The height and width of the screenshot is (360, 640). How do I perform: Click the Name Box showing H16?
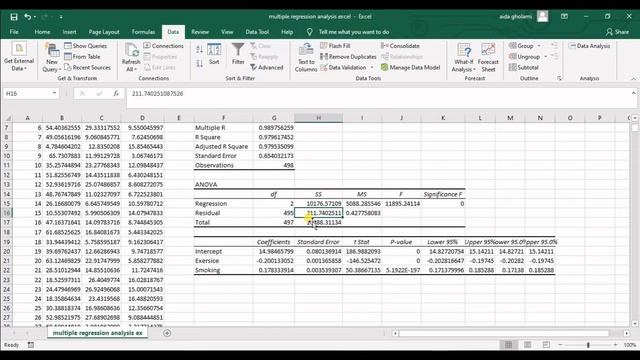click(x=27, y=93)
